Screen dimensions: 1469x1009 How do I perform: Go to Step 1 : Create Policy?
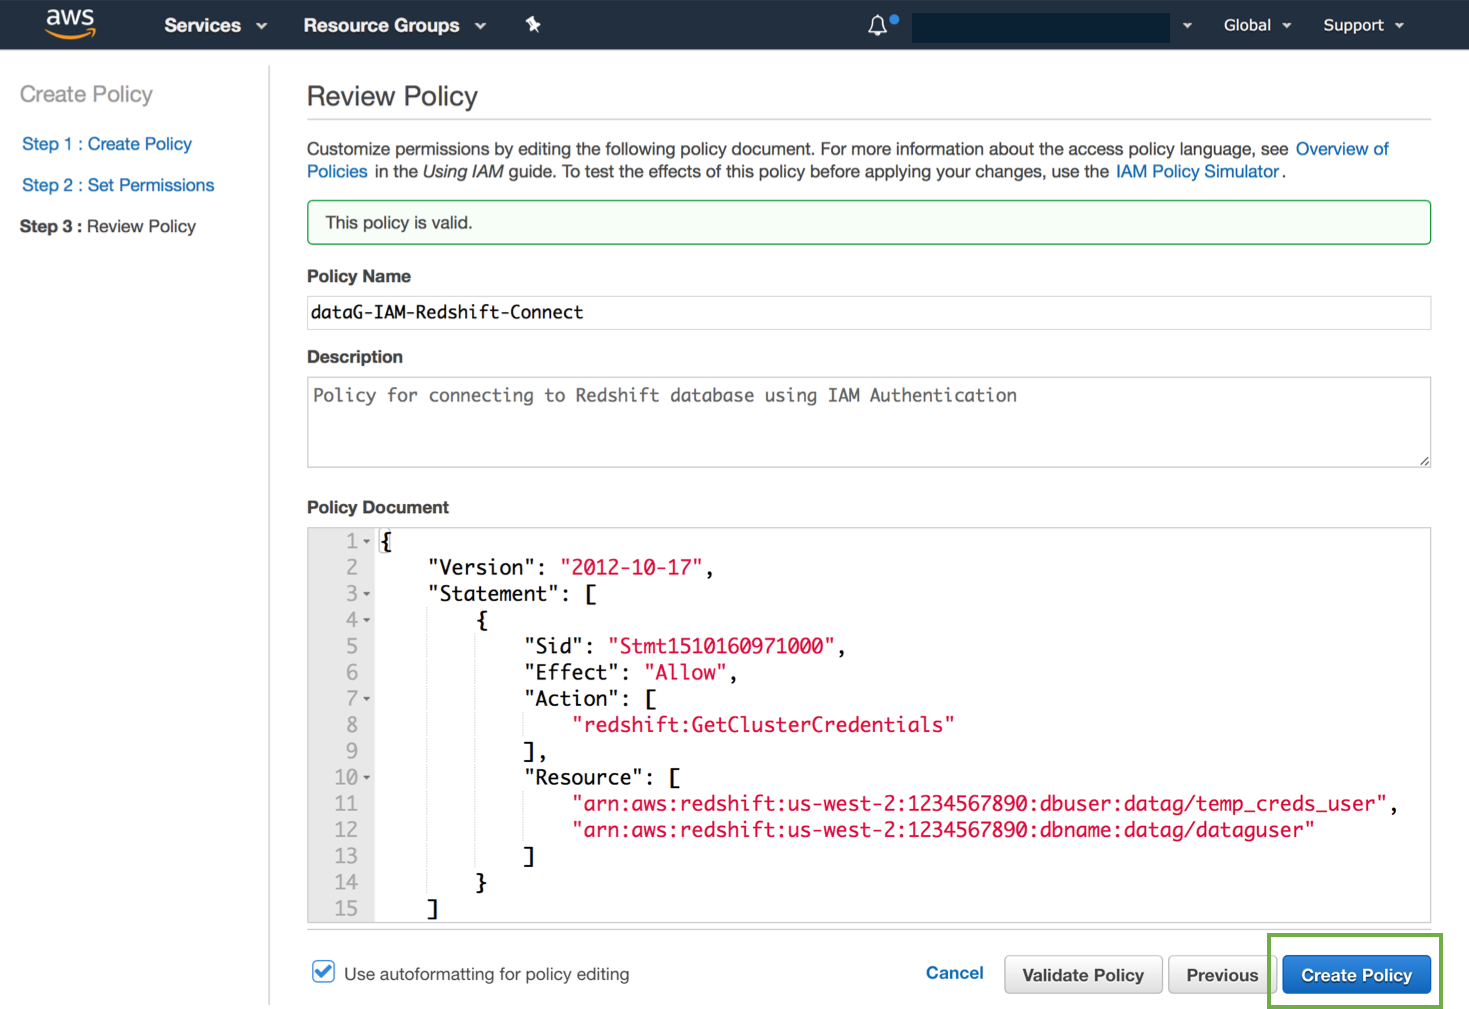107,144
